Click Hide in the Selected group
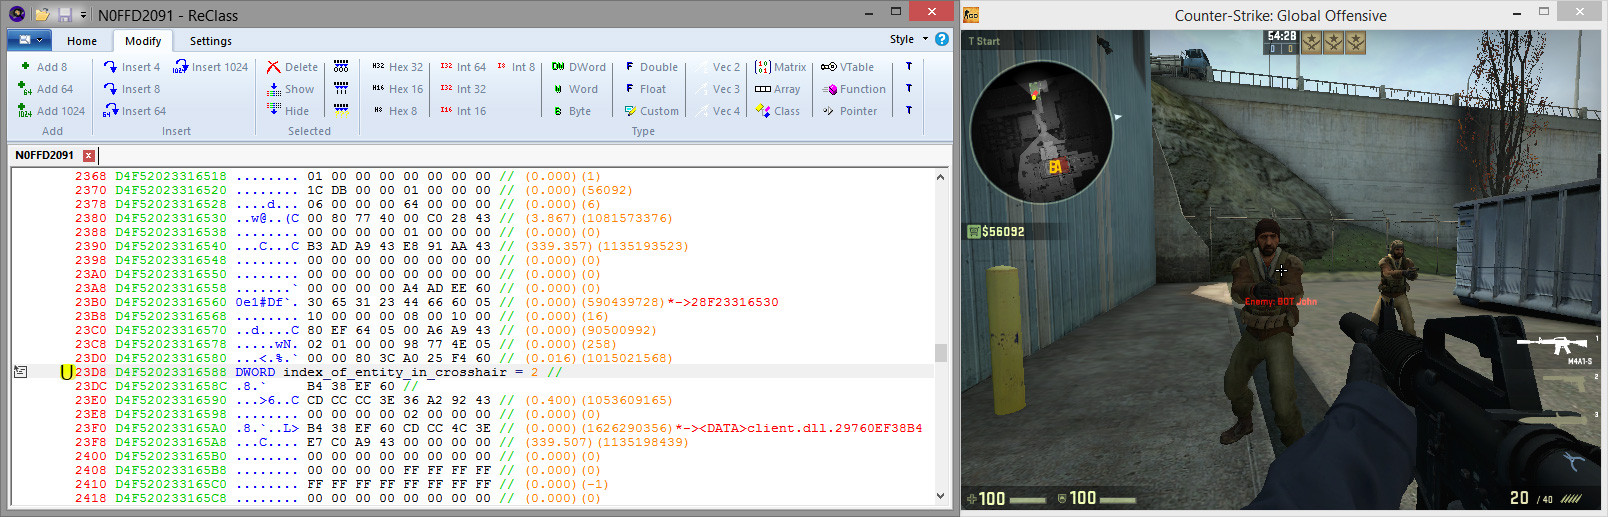This screenshot has width=1608, height=517. coord(289,111)
